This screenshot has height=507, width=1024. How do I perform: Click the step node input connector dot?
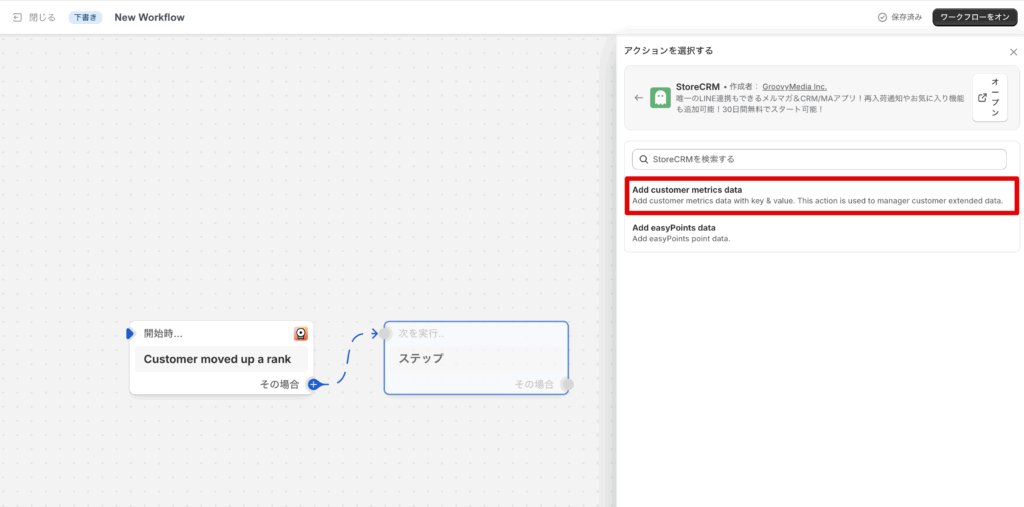point(385,334)
